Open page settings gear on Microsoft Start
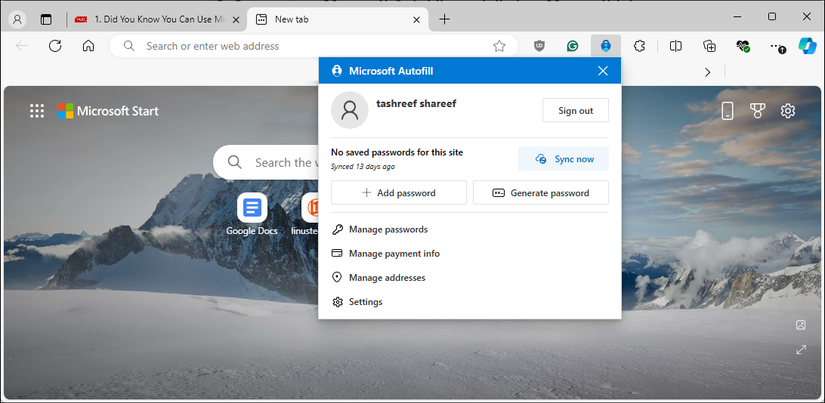Screen dimensions: 825x403 coord(788,110)
